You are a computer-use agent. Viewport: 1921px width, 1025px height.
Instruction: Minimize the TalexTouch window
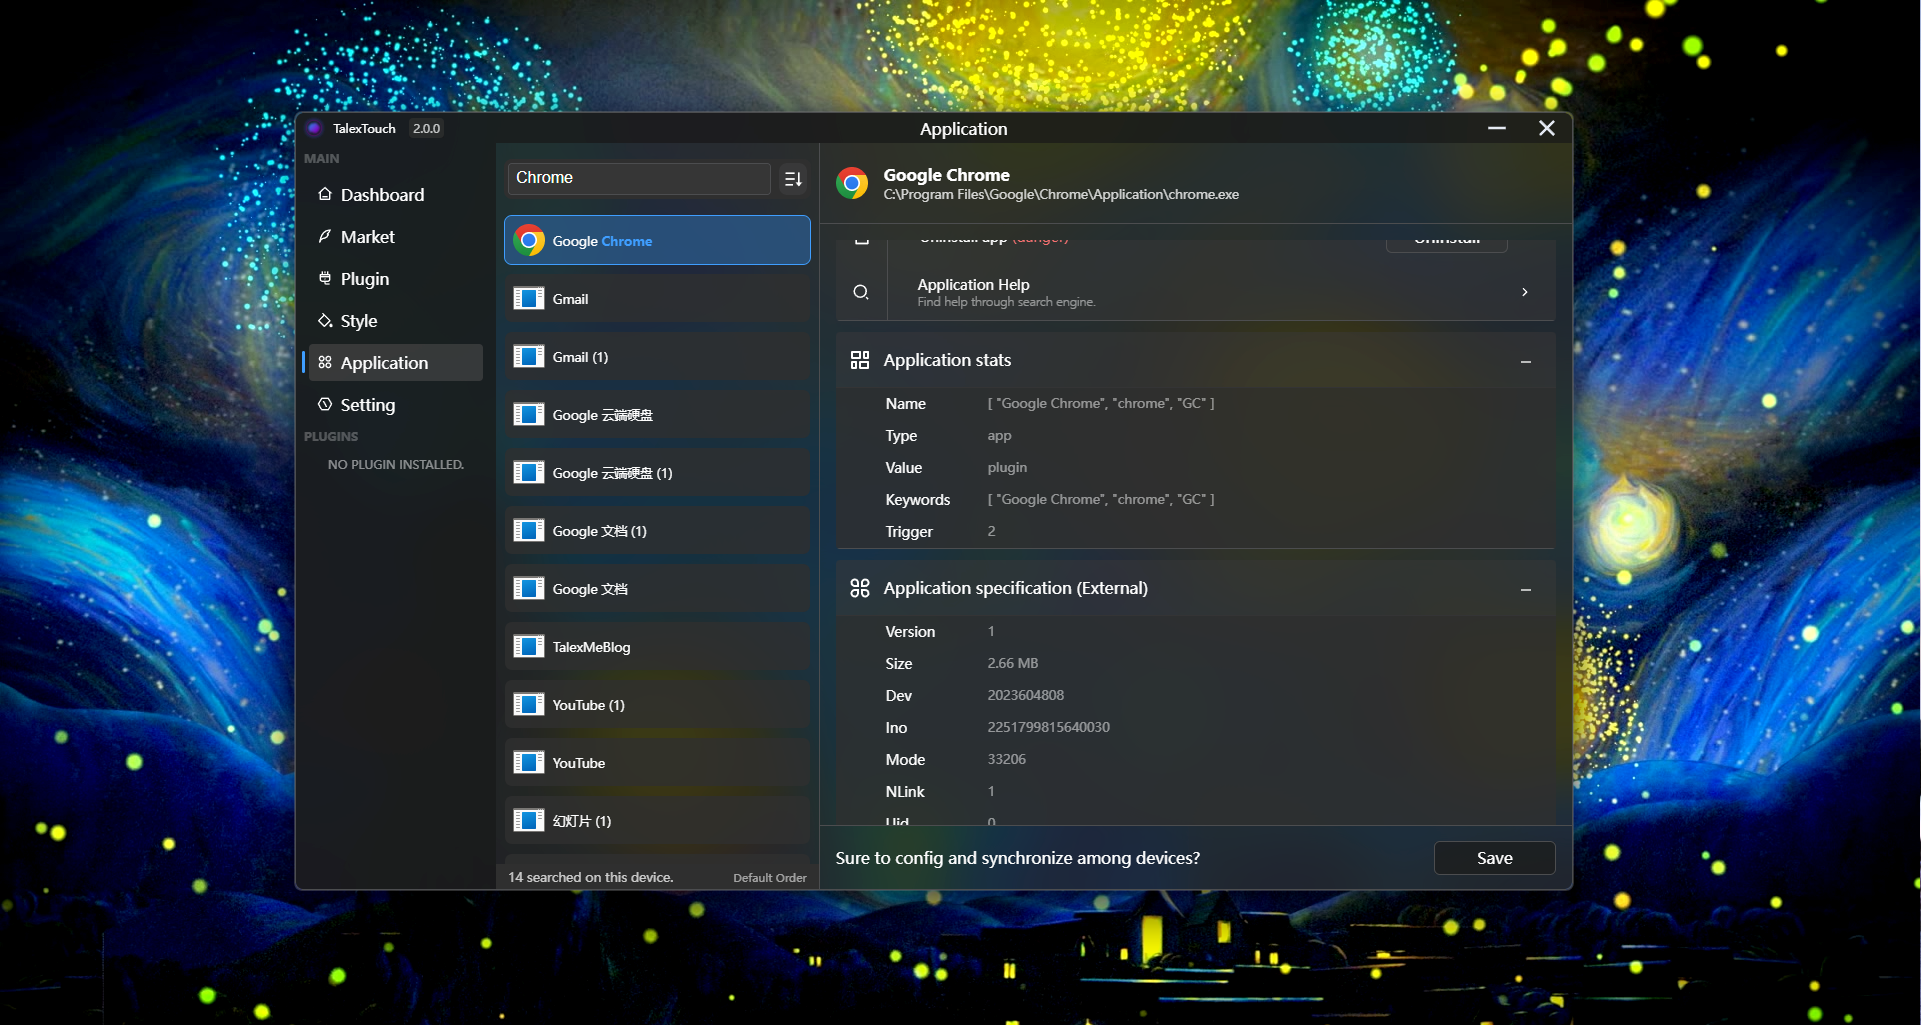(1497, 128)
